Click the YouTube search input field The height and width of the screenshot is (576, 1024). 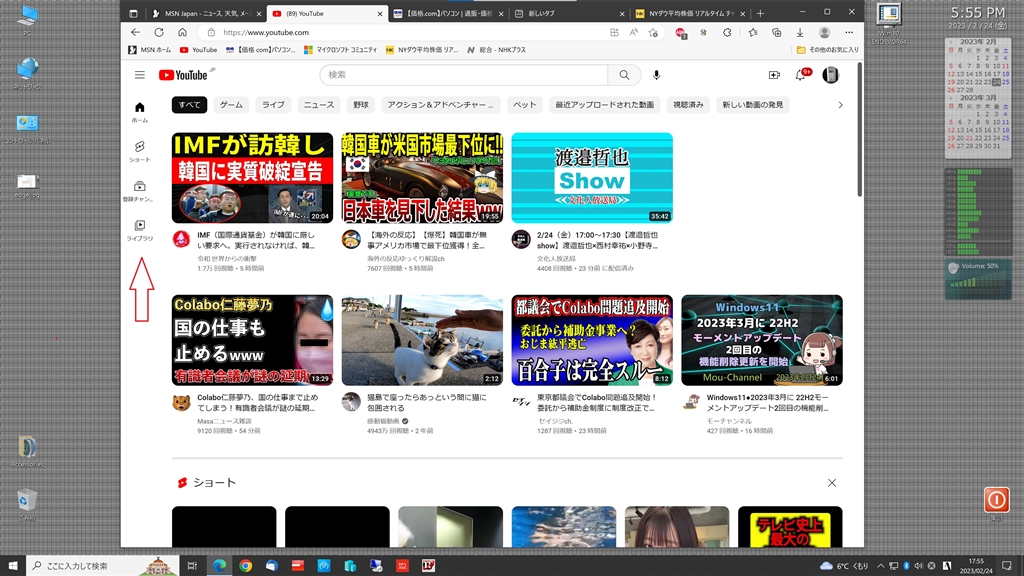tap(464, 75)
